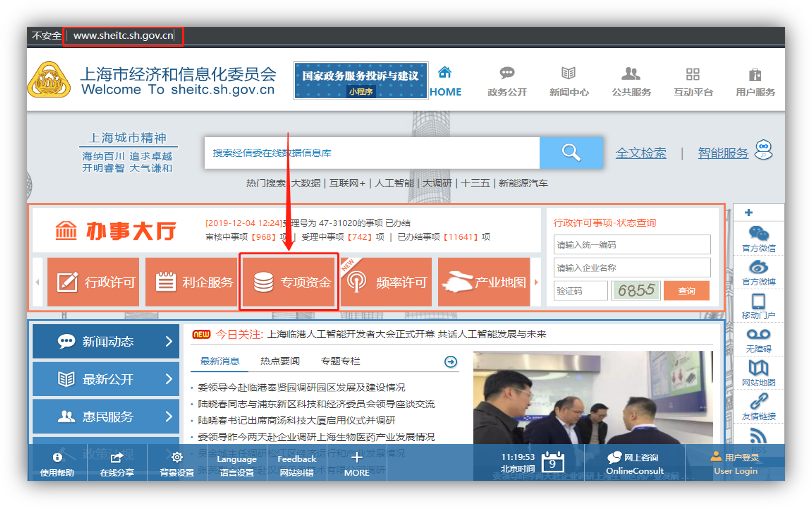Click the 移动门户 mobile portal icon
Screen dimensions: 812x508
tap(758, 304)
